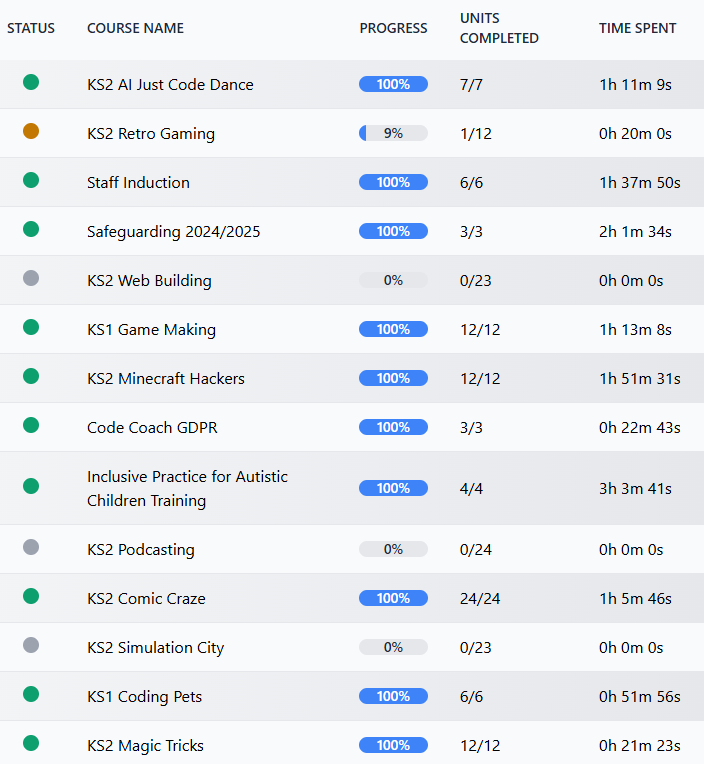Click the orange status dot for KS2 Retro Gaming
This screenshot has width=704, height=764.
[31, 132]
